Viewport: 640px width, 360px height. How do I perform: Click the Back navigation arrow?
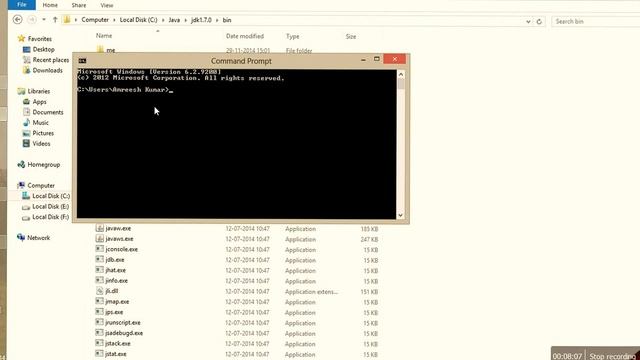tap(18, 20)
